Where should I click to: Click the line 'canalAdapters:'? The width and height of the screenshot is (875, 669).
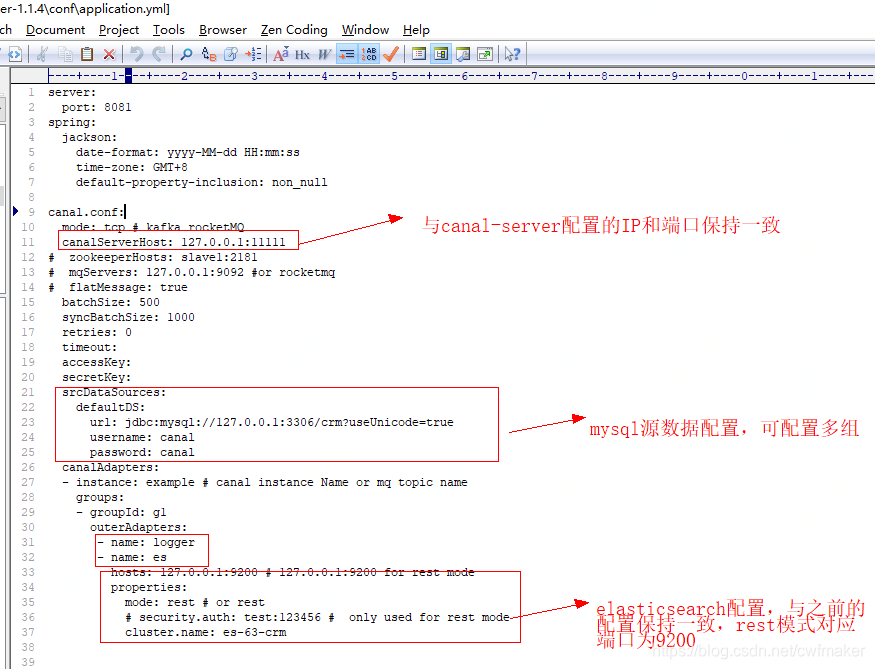[110, 467]
